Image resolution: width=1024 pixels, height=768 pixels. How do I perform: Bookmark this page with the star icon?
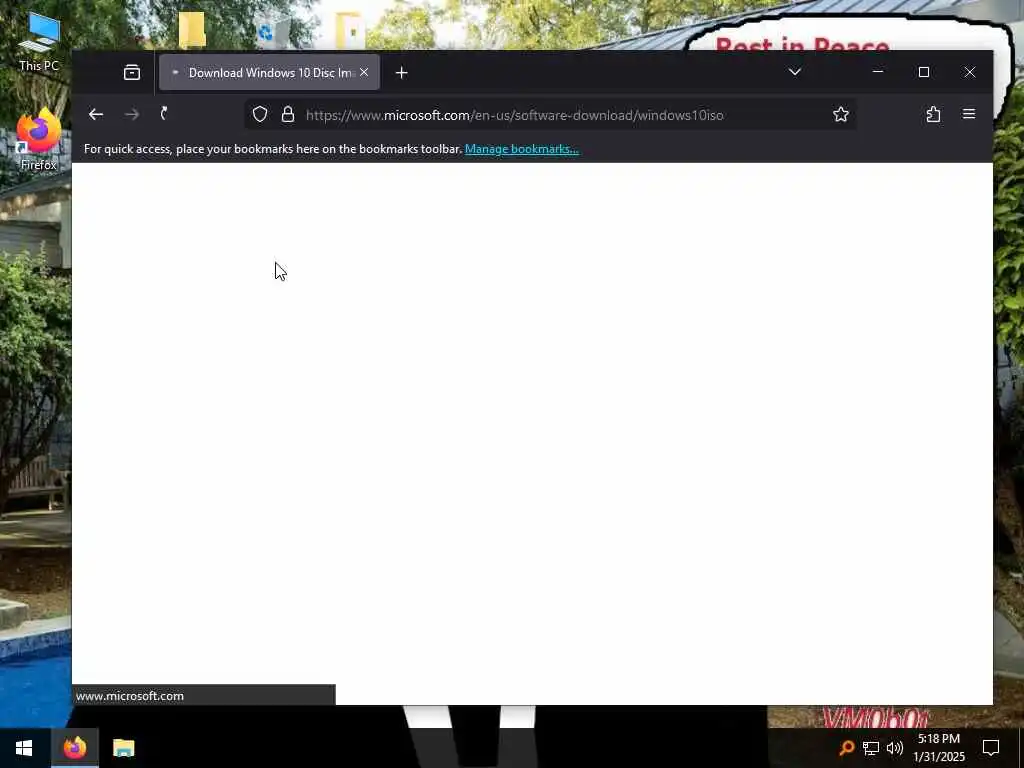tap(840, 114)
